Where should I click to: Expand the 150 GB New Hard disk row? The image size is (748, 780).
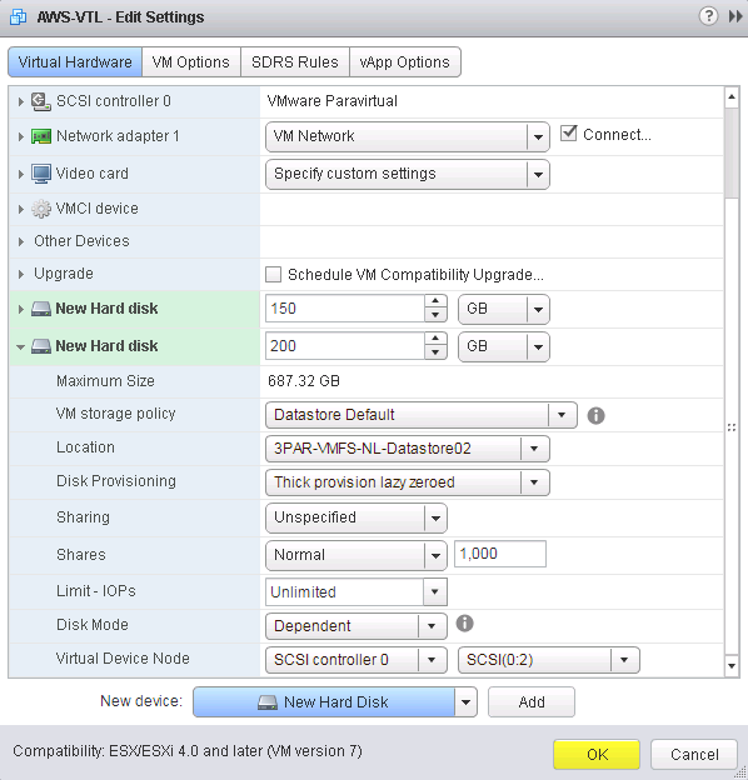tap(20, 309)
